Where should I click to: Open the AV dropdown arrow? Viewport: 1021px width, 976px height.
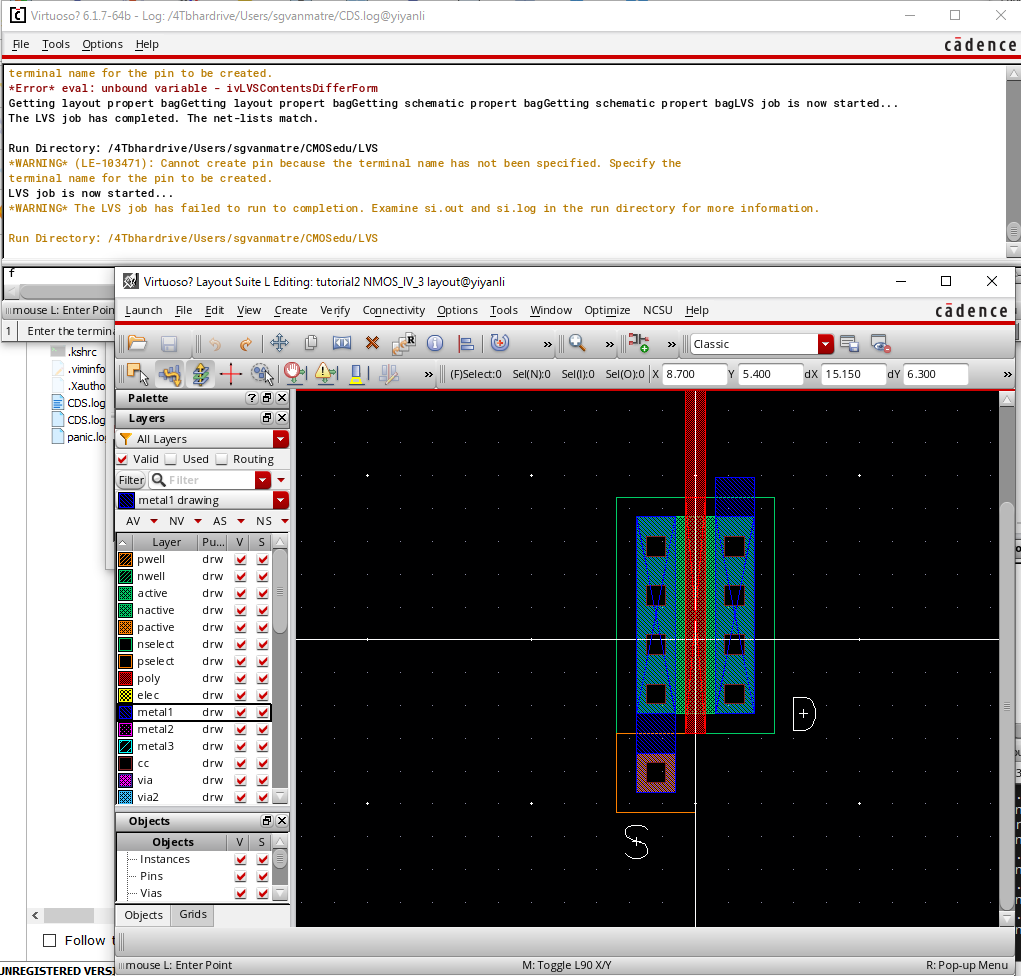tap(154, 521)
